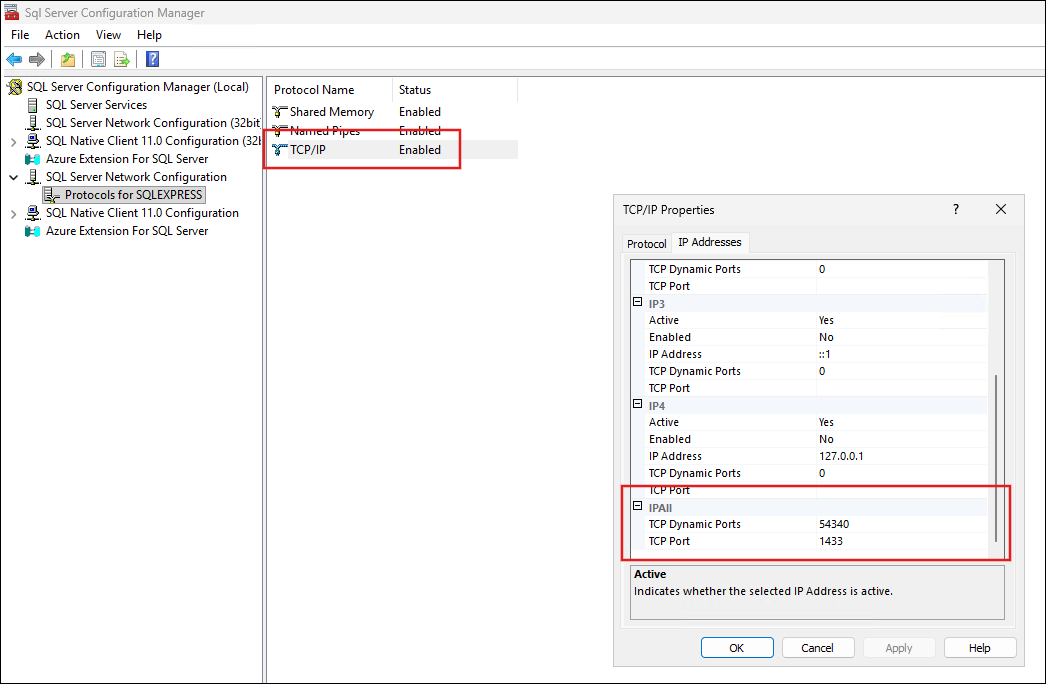Close the TCP/IP Properties dialog
The width and height of the screenshot is (1046, 684).
pos(1001,210)
